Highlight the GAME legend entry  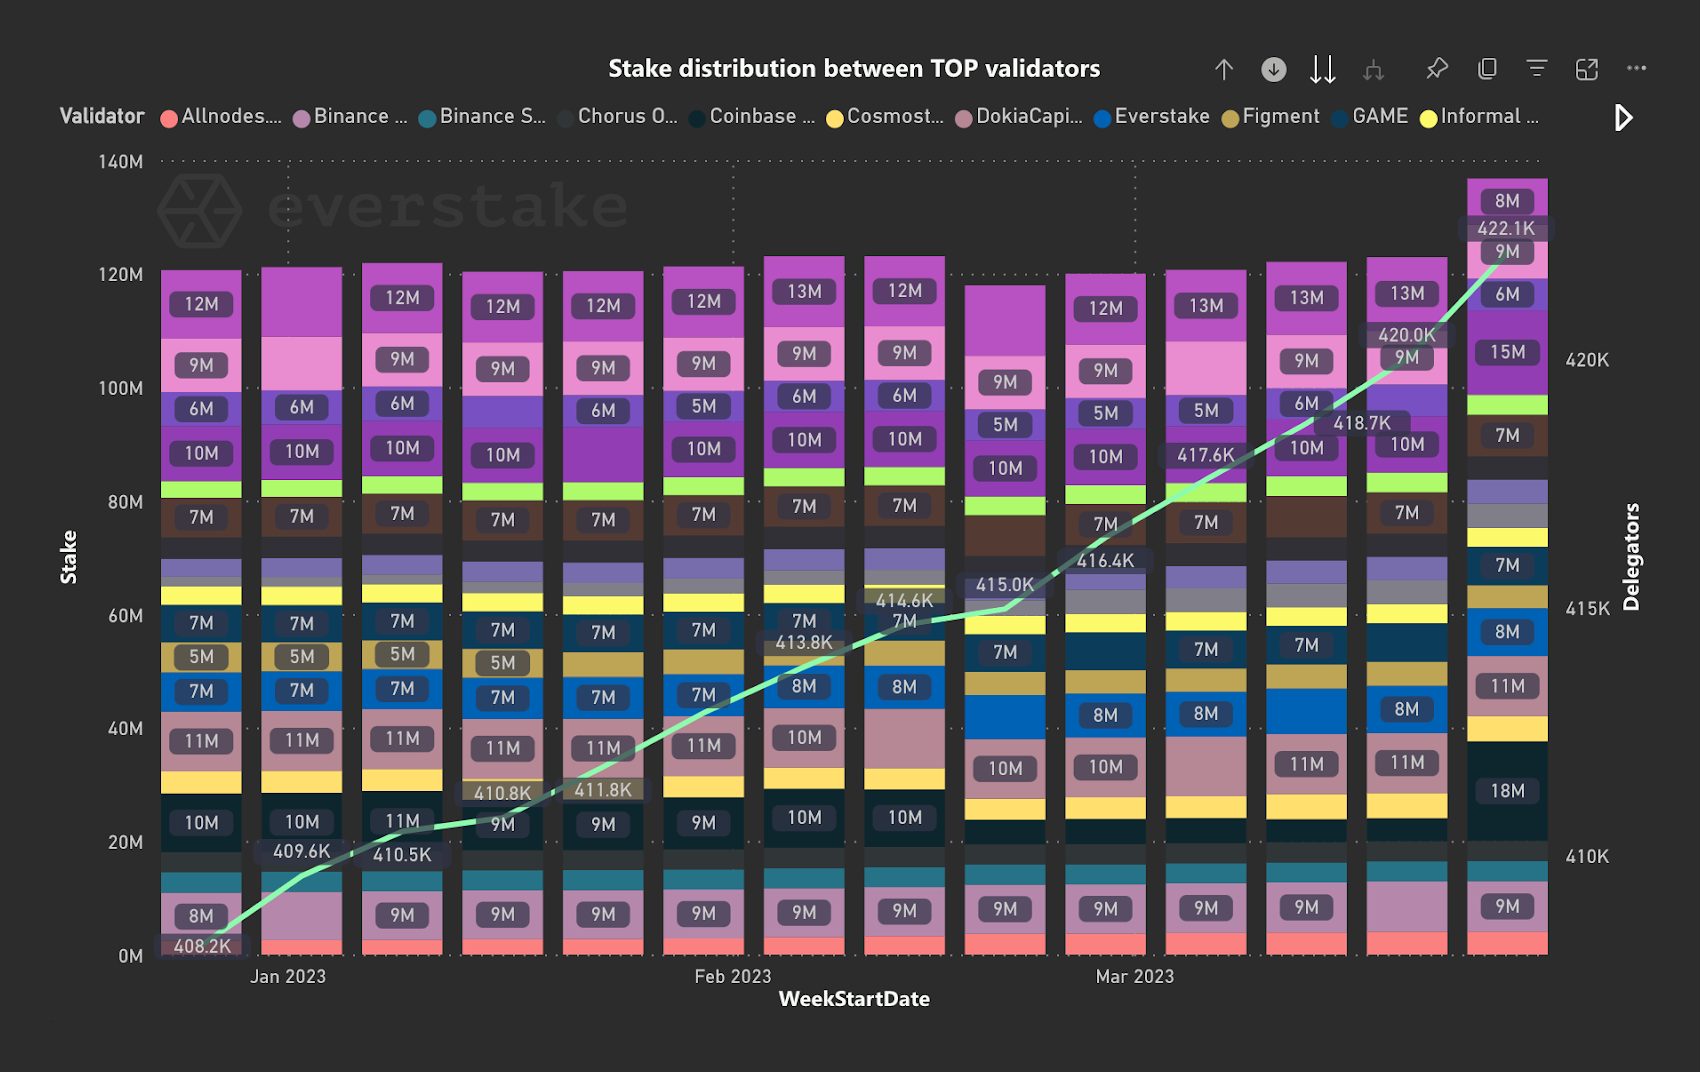click(x=1369, y=117)
